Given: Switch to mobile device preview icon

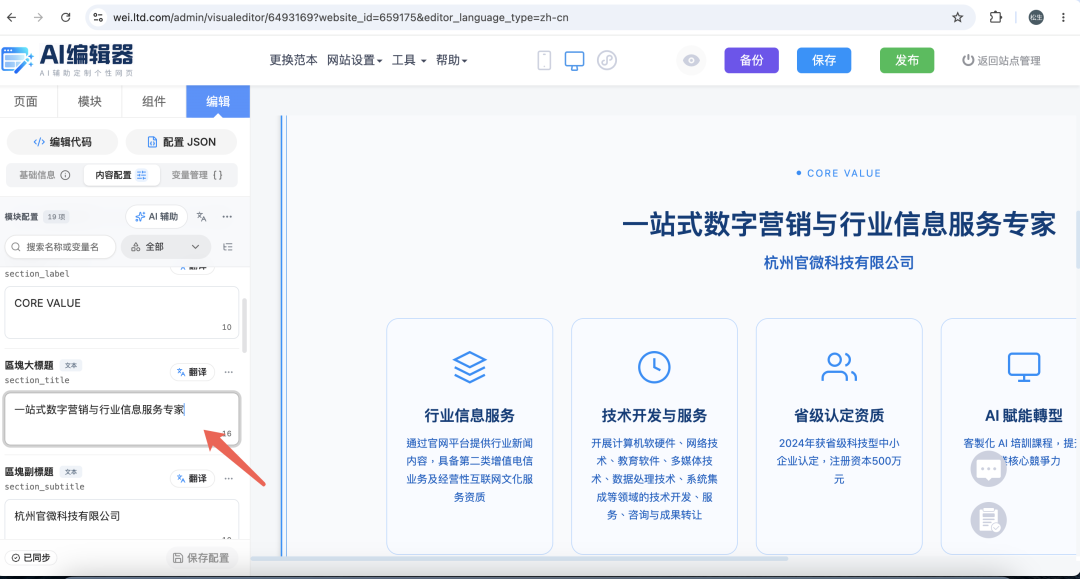Looking at the screenshot, I should [x=544, y=61].
